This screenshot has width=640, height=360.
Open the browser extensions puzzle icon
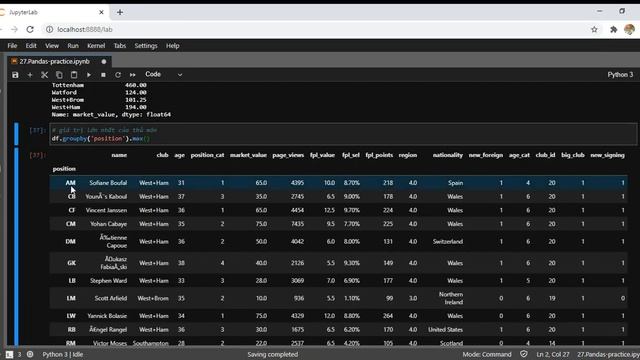pos(613,29)
